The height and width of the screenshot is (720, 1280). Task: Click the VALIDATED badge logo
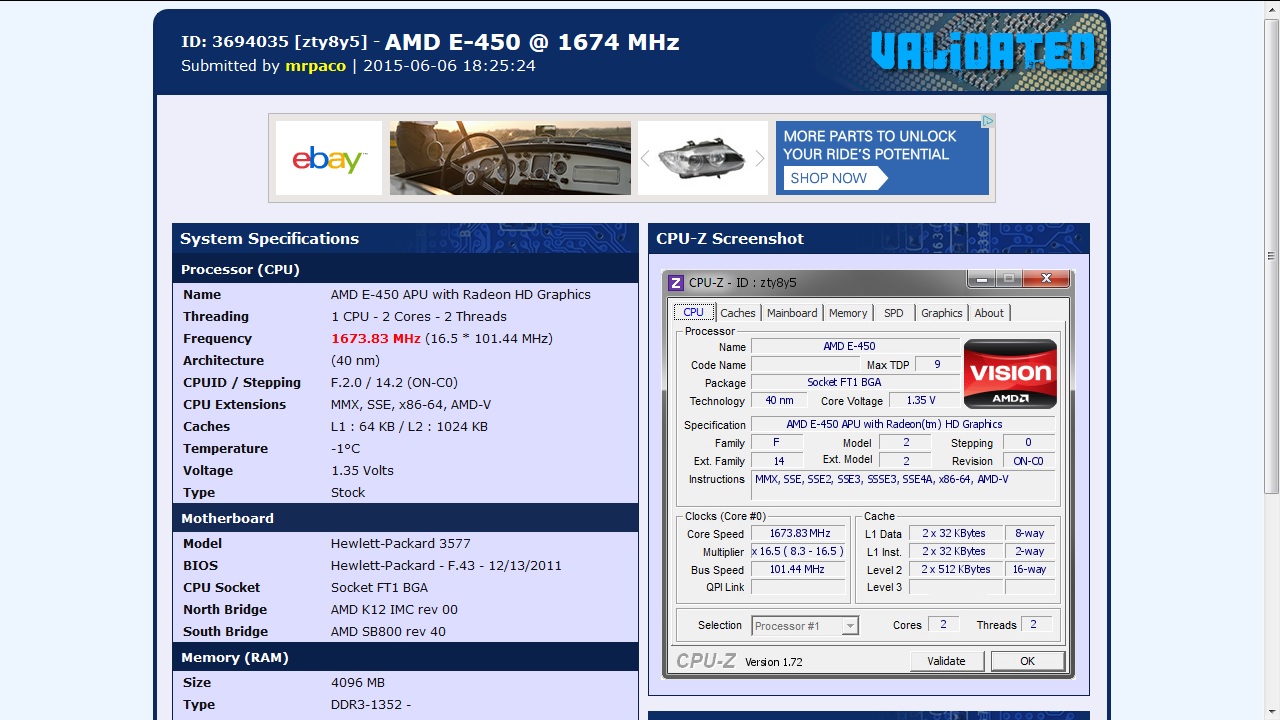point(983,53)
